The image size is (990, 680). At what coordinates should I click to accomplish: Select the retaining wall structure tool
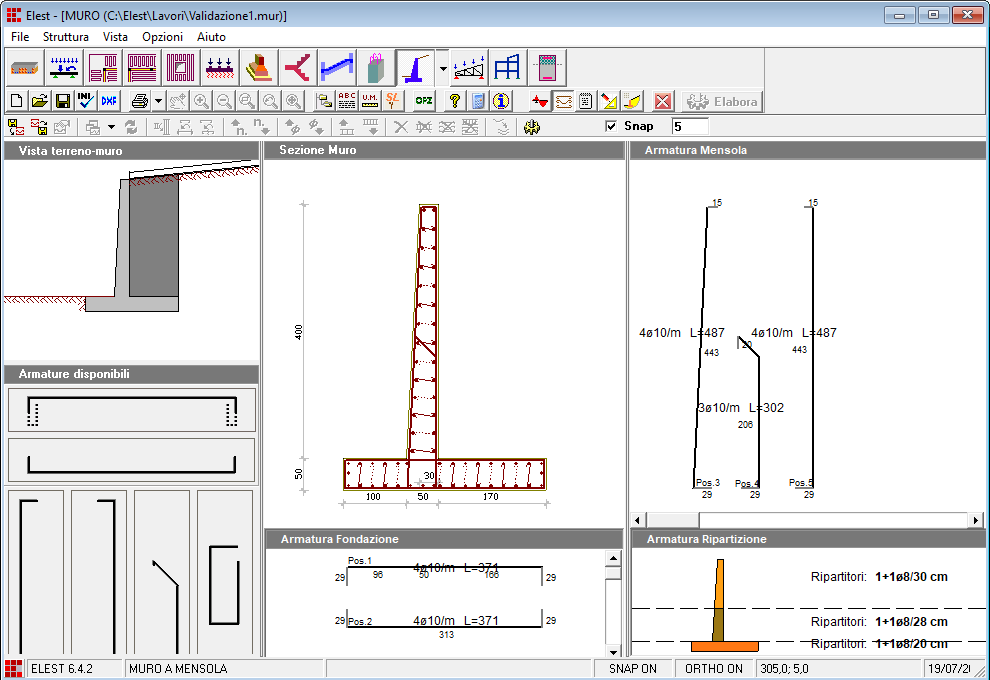pyautogui.click(x=414, y=67)
